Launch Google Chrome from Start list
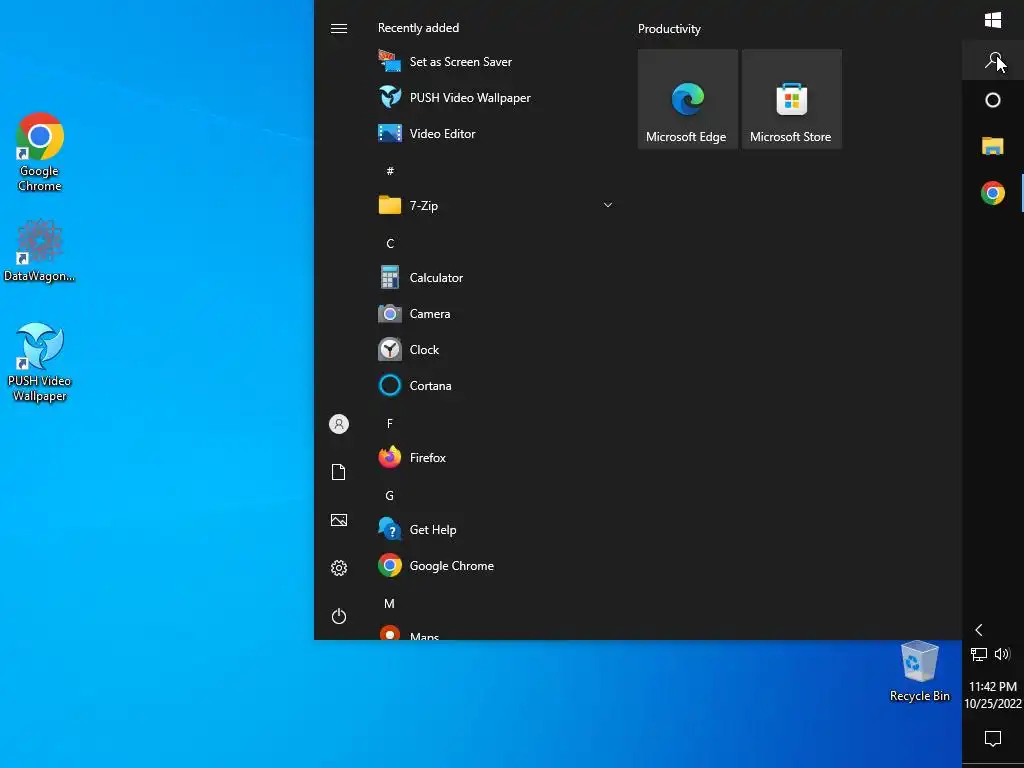The height and width of the screenshot is (768, 1024). (496, 566)
